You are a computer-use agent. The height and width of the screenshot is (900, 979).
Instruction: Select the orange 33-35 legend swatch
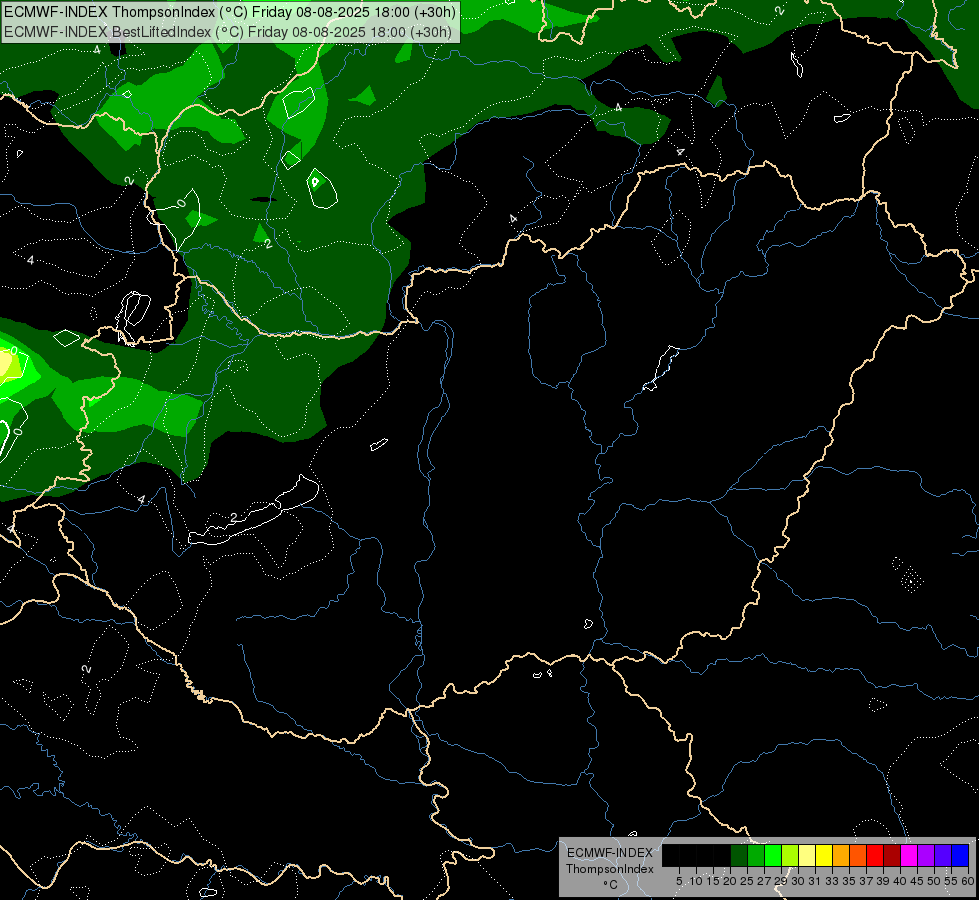click(841, 855)
